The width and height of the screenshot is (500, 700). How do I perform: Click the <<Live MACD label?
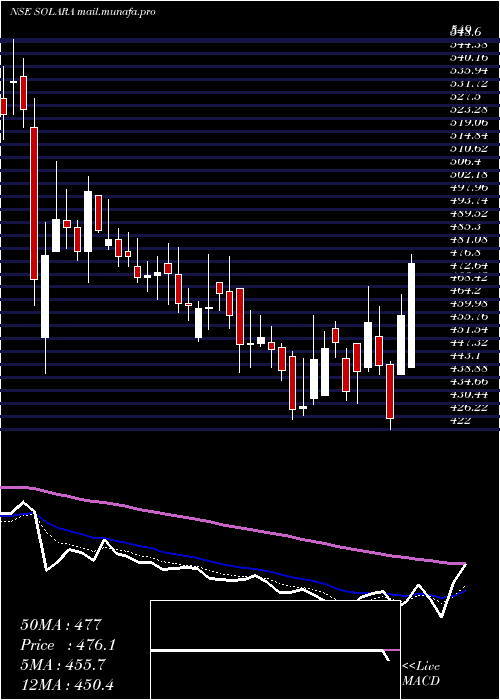(x=421, y=673)
